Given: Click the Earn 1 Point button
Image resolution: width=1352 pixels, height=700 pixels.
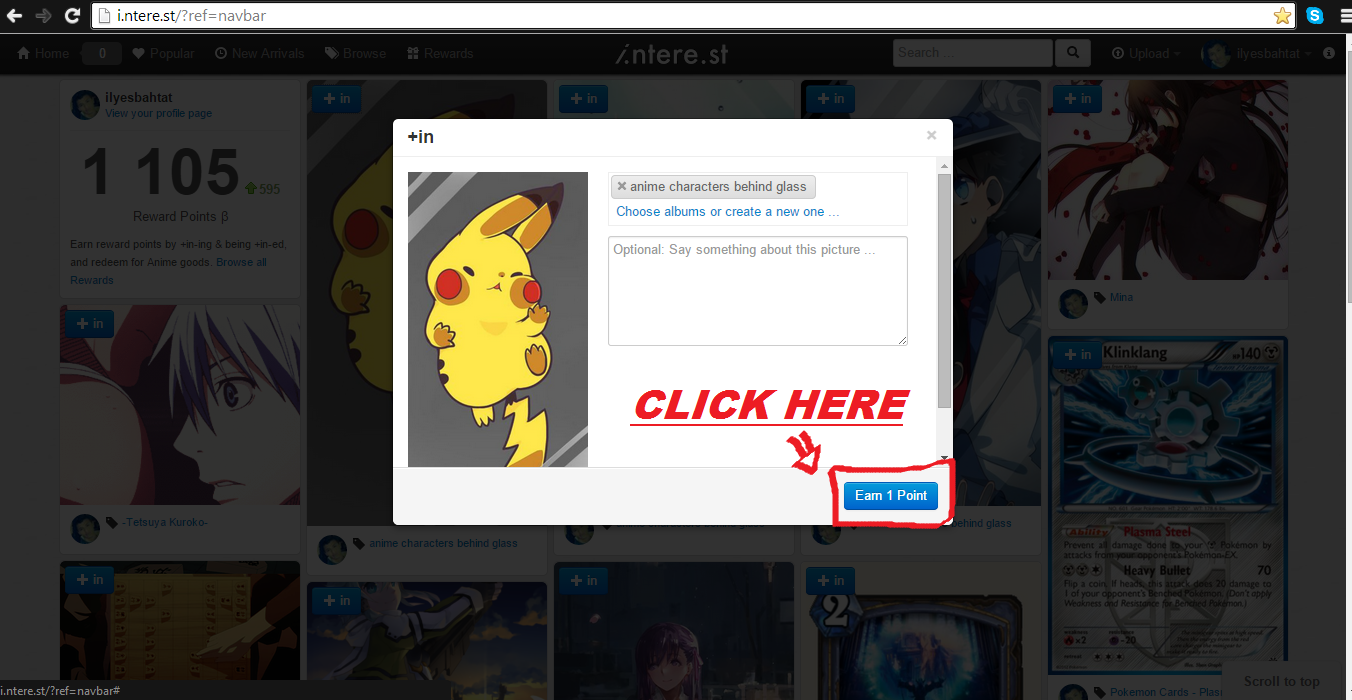Looking at the screenshot, I should 891,495.
